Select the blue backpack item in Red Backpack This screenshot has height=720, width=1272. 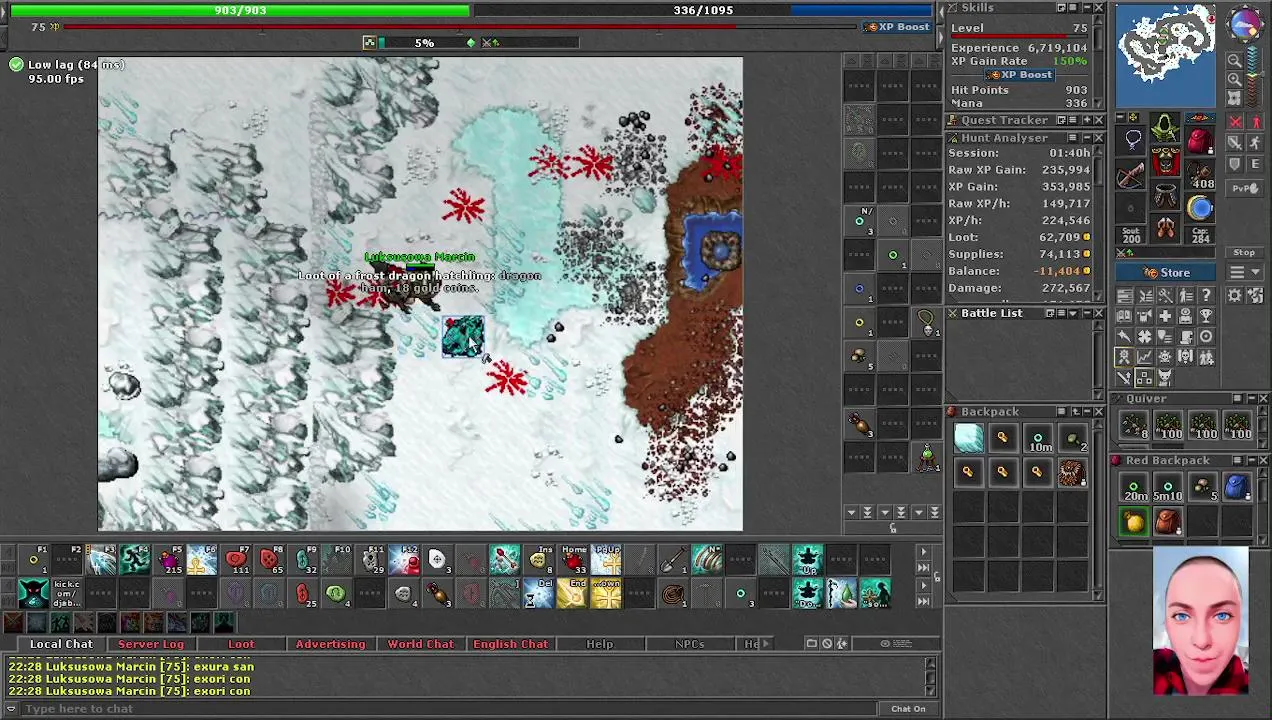(1237, 487)
